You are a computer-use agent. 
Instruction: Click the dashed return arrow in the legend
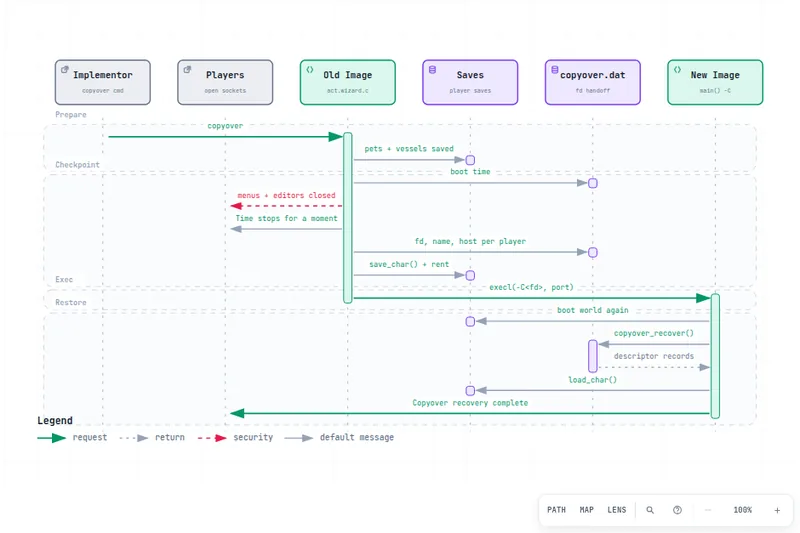(134, 438)
